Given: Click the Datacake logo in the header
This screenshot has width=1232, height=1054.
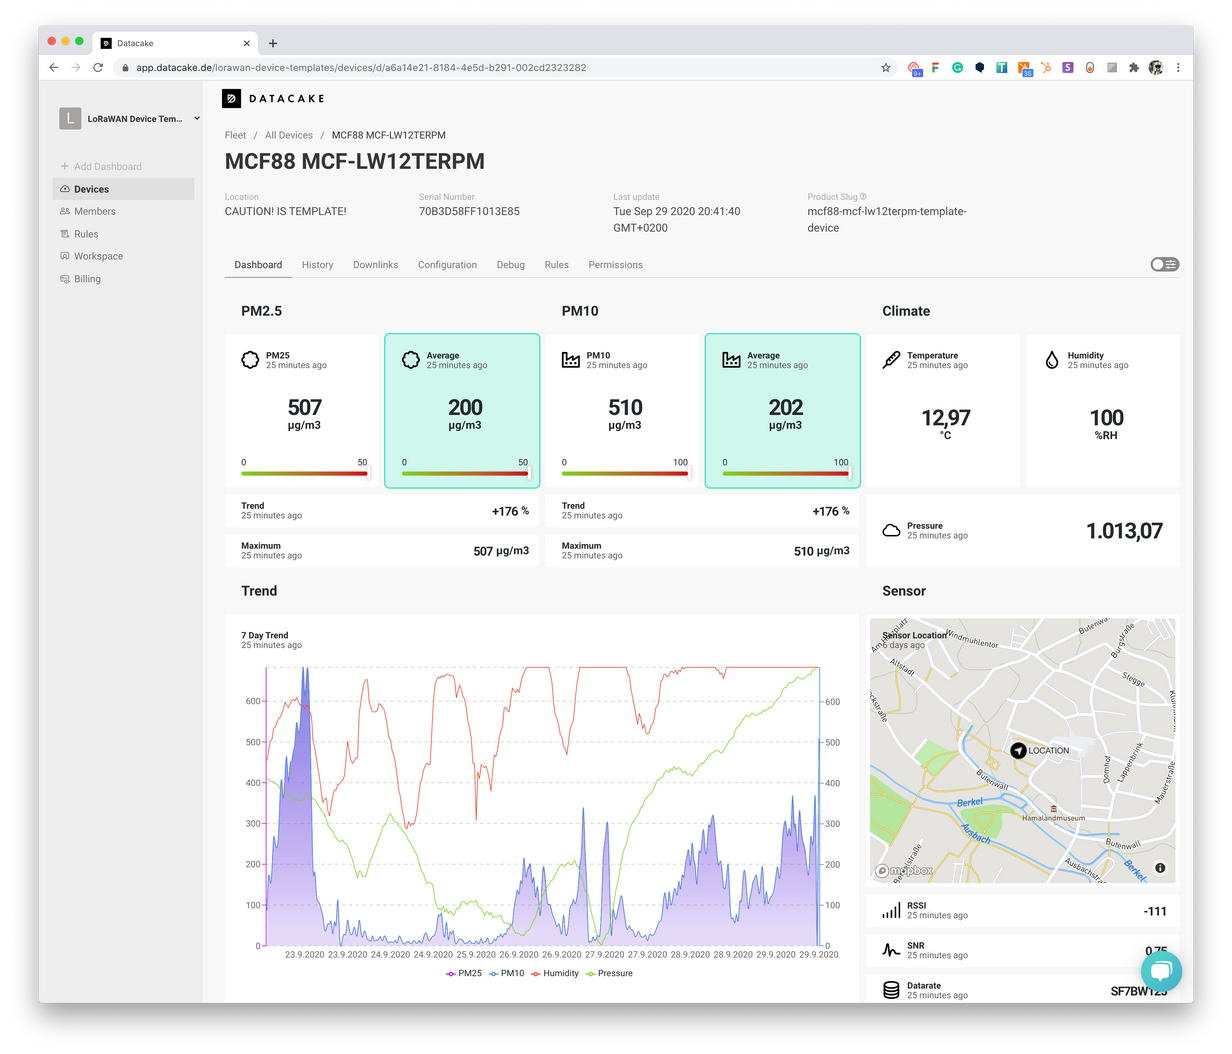Looking at the screenshot, I should point(272,98).
